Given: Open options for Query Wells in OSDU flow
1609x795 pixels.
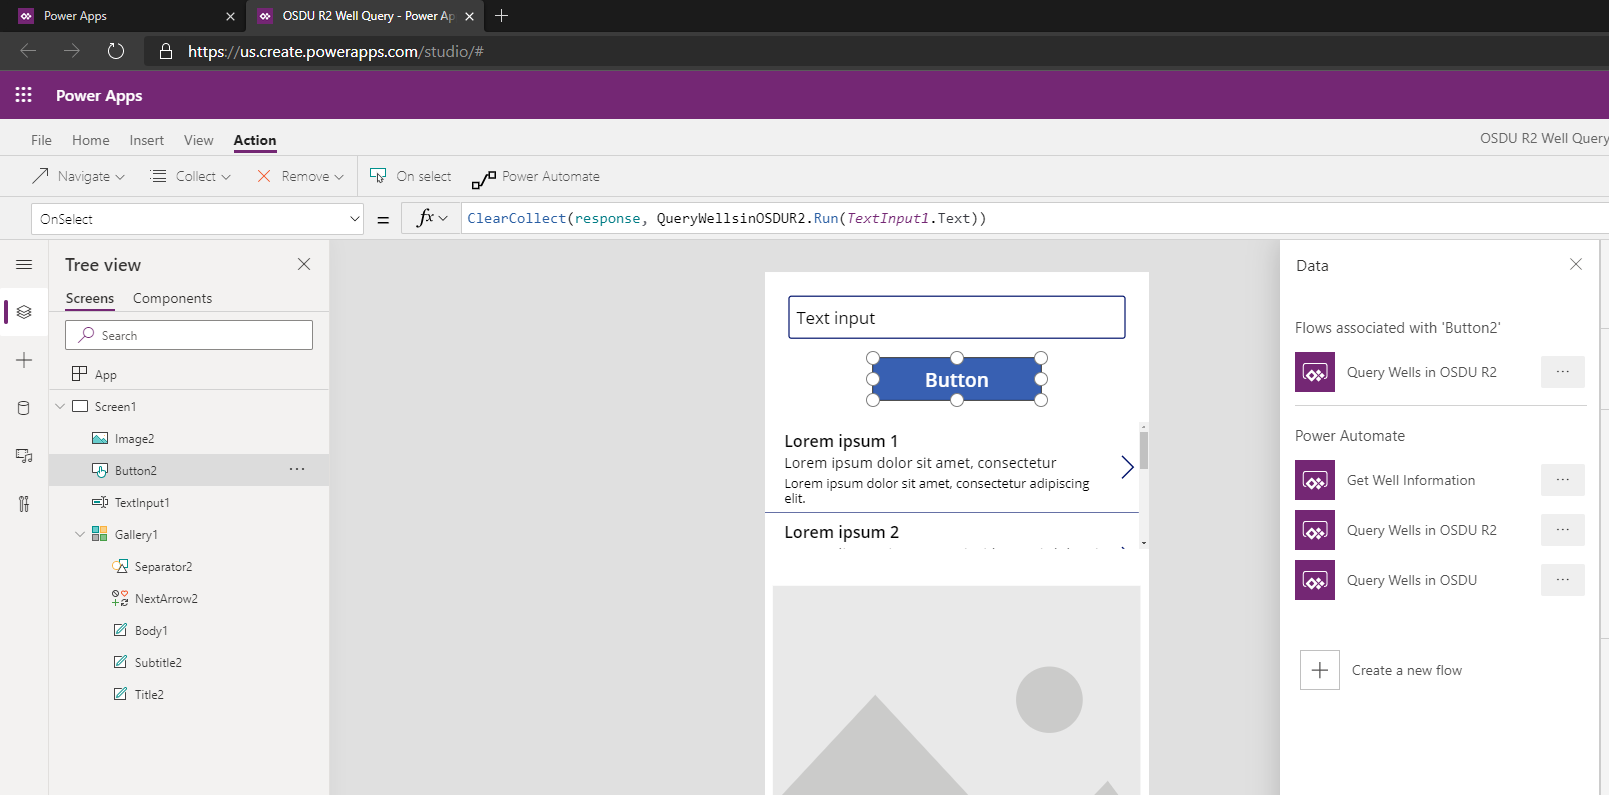Looking at the screenshot, I should [x=1563, y=580].
